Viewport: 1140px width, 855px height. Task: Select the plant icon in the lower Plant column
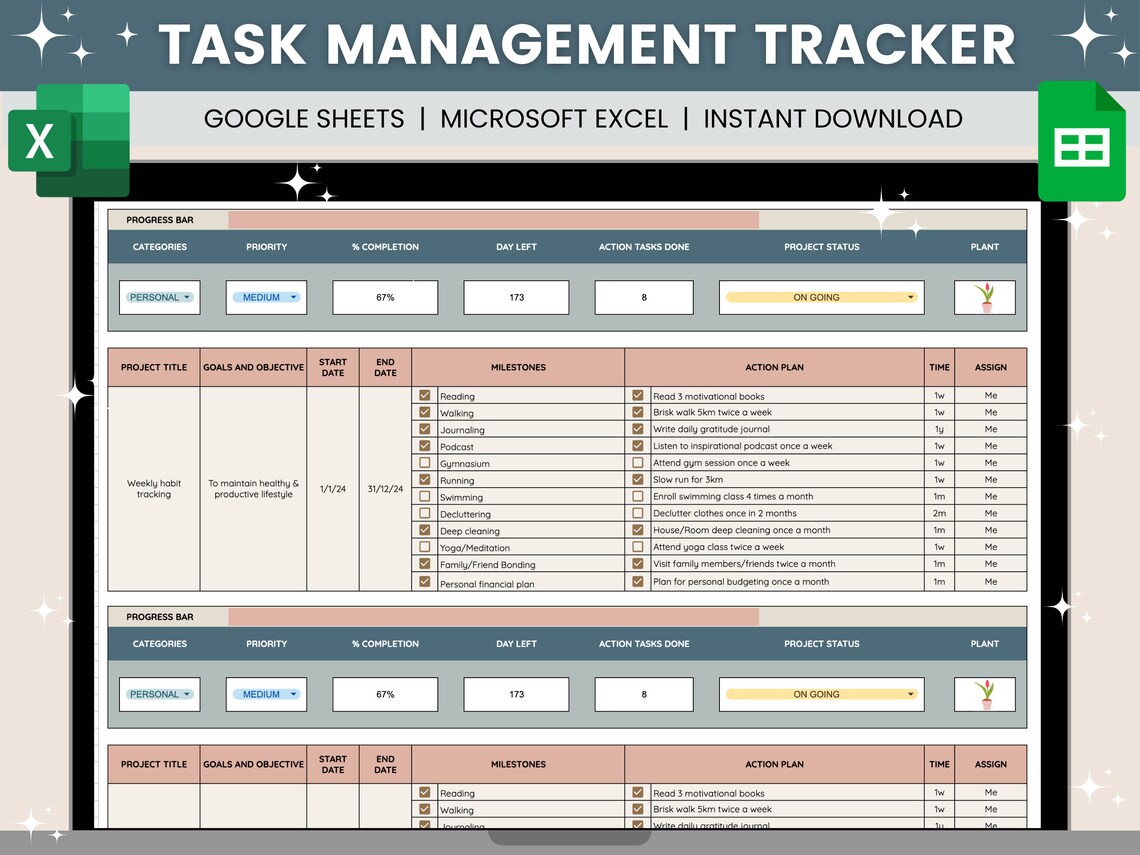[984, 694]
